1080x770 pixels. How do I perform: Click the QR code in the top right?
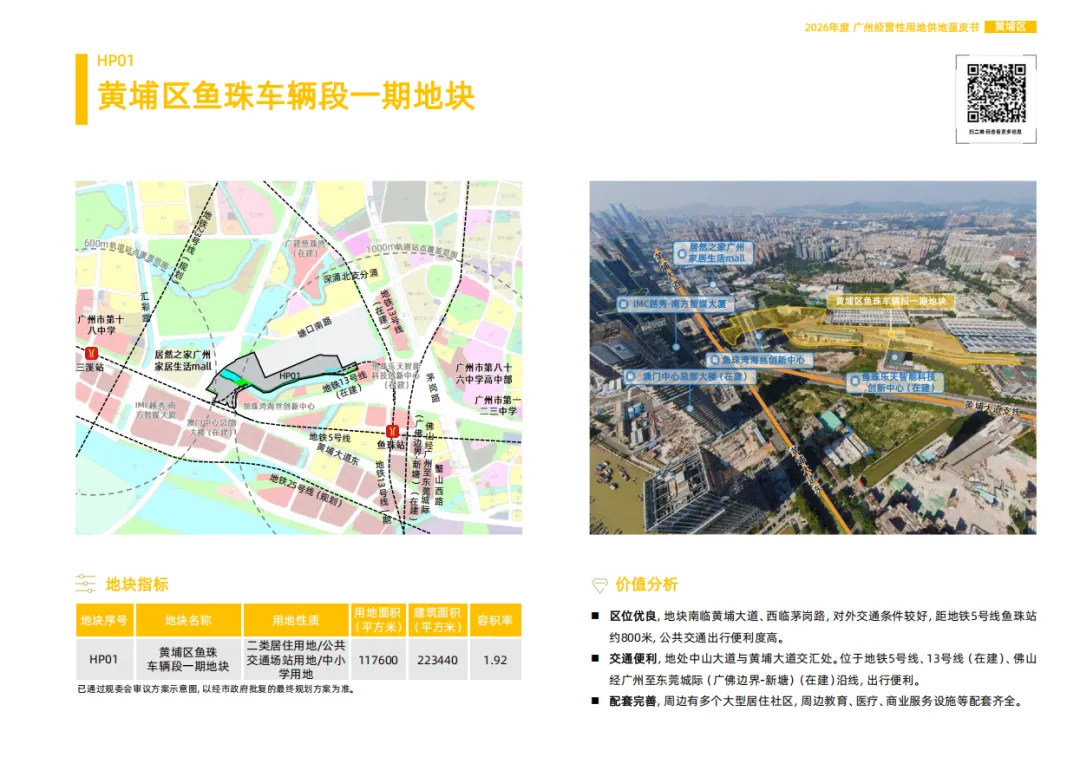[x=996, y=93]
